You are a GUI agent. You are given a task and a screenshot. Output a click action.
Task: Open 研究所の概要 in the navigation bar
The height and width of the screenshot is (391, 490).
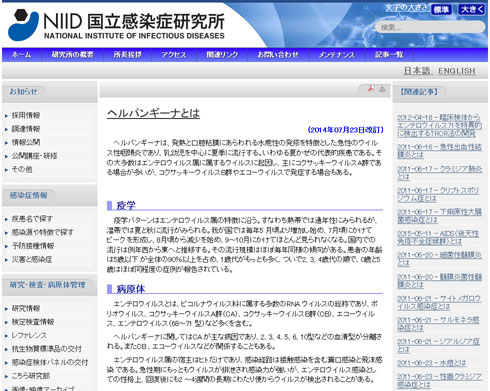pos(72,55)
